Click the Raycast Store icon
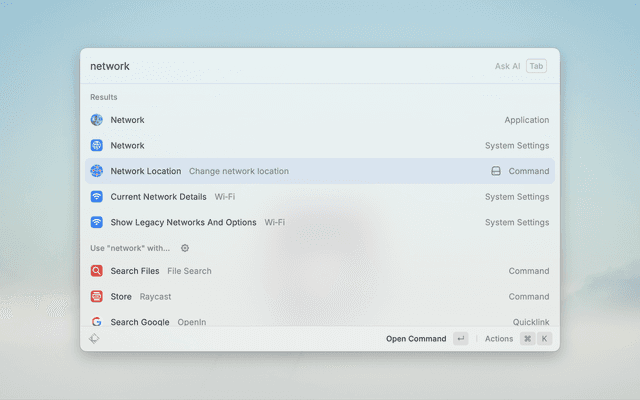The width and height of the screenshot is (640, 400). (x=97, y=297)
